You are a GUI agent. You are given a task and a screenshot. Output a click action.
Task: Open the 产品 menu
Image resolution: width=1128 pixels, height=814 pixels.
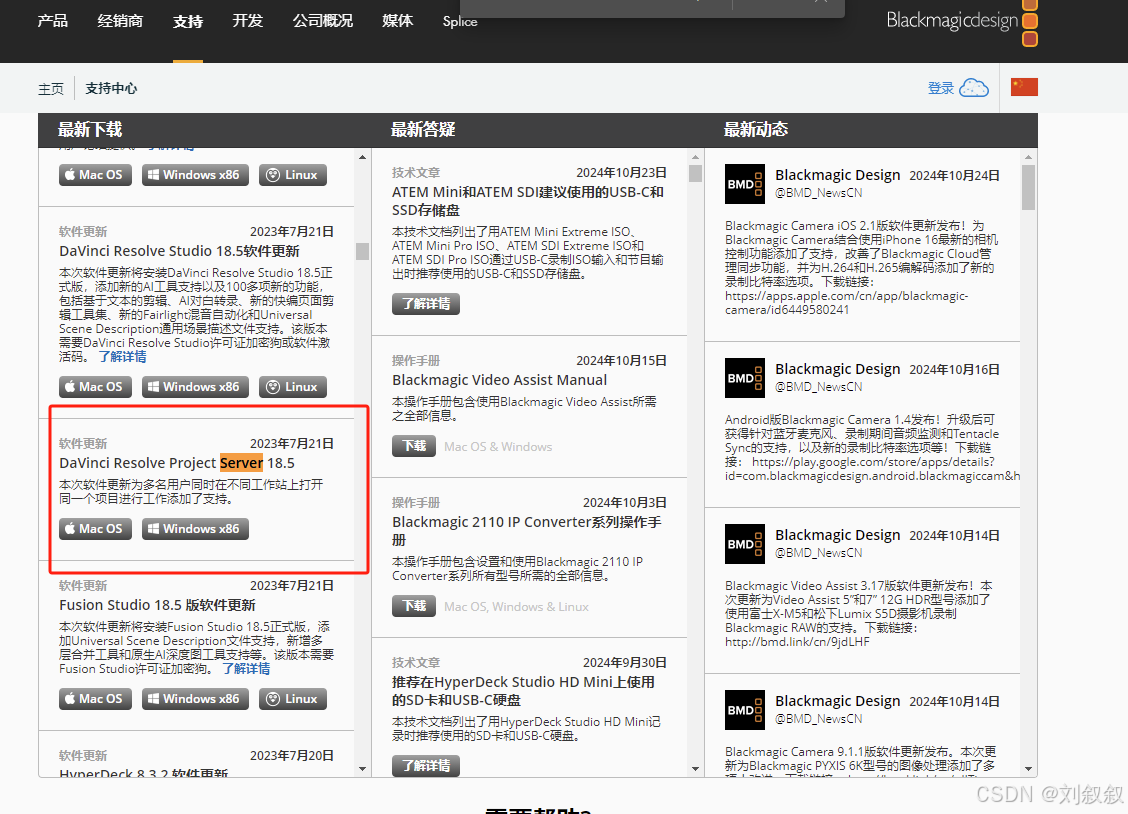(52, 20)
